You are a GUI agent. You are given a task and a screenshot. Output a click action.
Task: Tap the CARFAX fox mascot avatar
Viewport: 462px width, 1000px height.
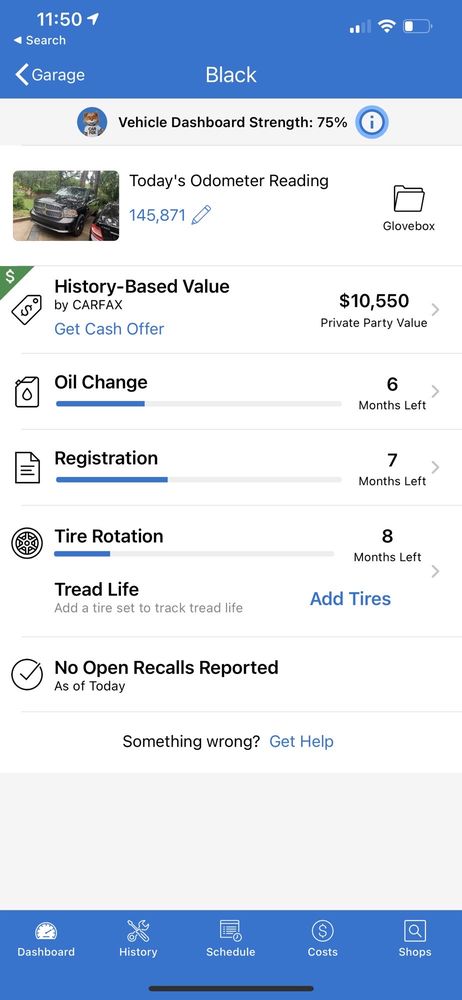pos(93,122)
